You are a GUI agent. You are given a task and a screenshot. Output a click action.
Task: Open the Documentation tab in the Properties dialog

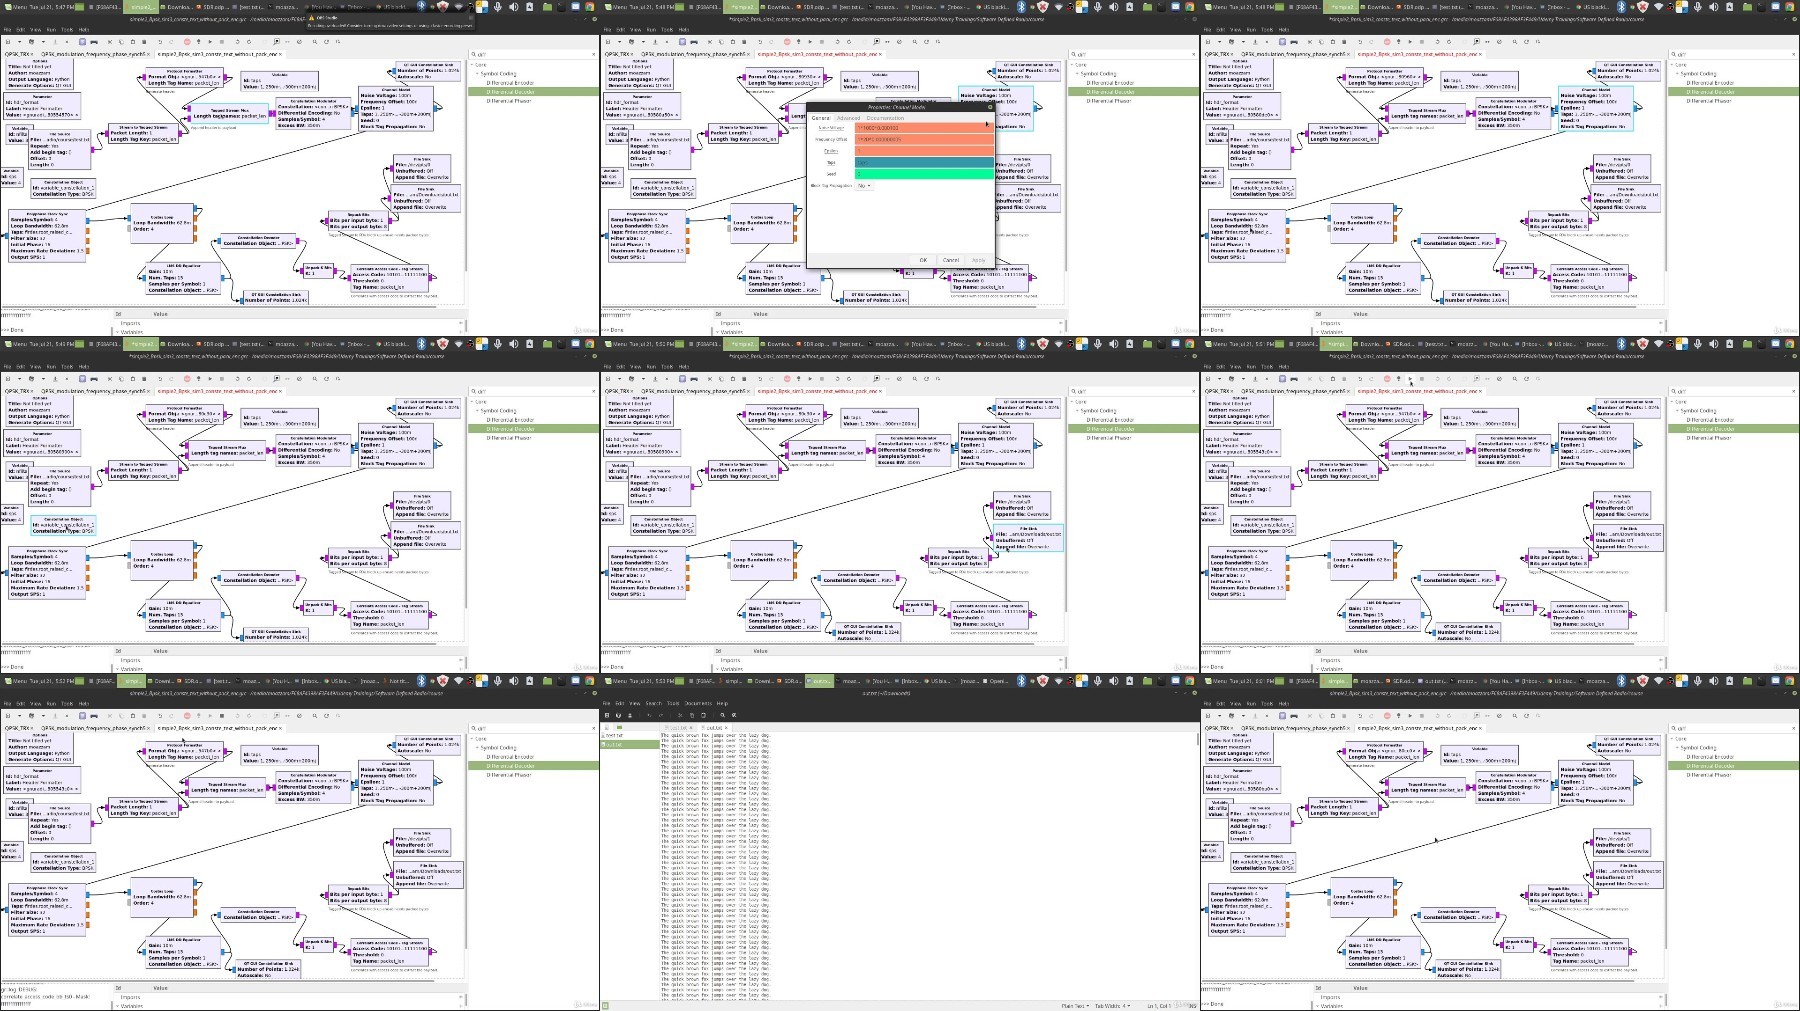pos(885,118)
